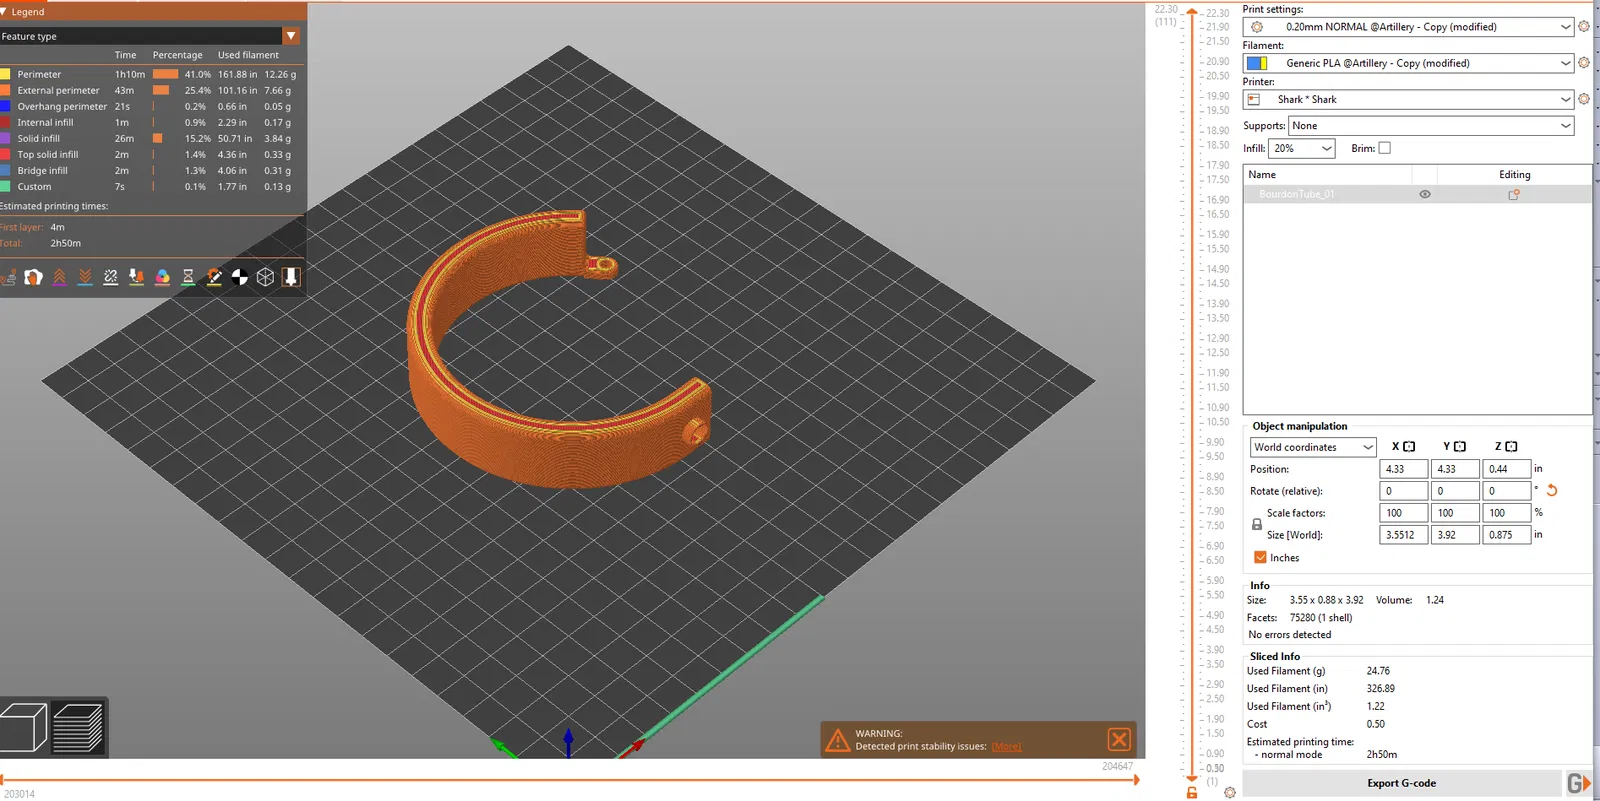Image resolution: width=1600 pixels, height=801 pixels.
Task: Open the Supports dropdown
Action: coord(1431,126)
